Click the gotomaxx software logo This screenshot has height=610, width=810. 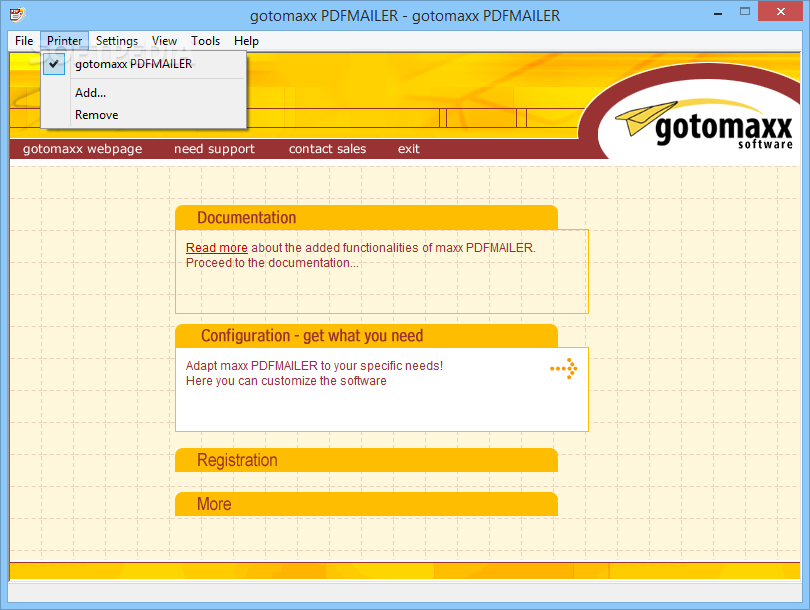[705, 124]
